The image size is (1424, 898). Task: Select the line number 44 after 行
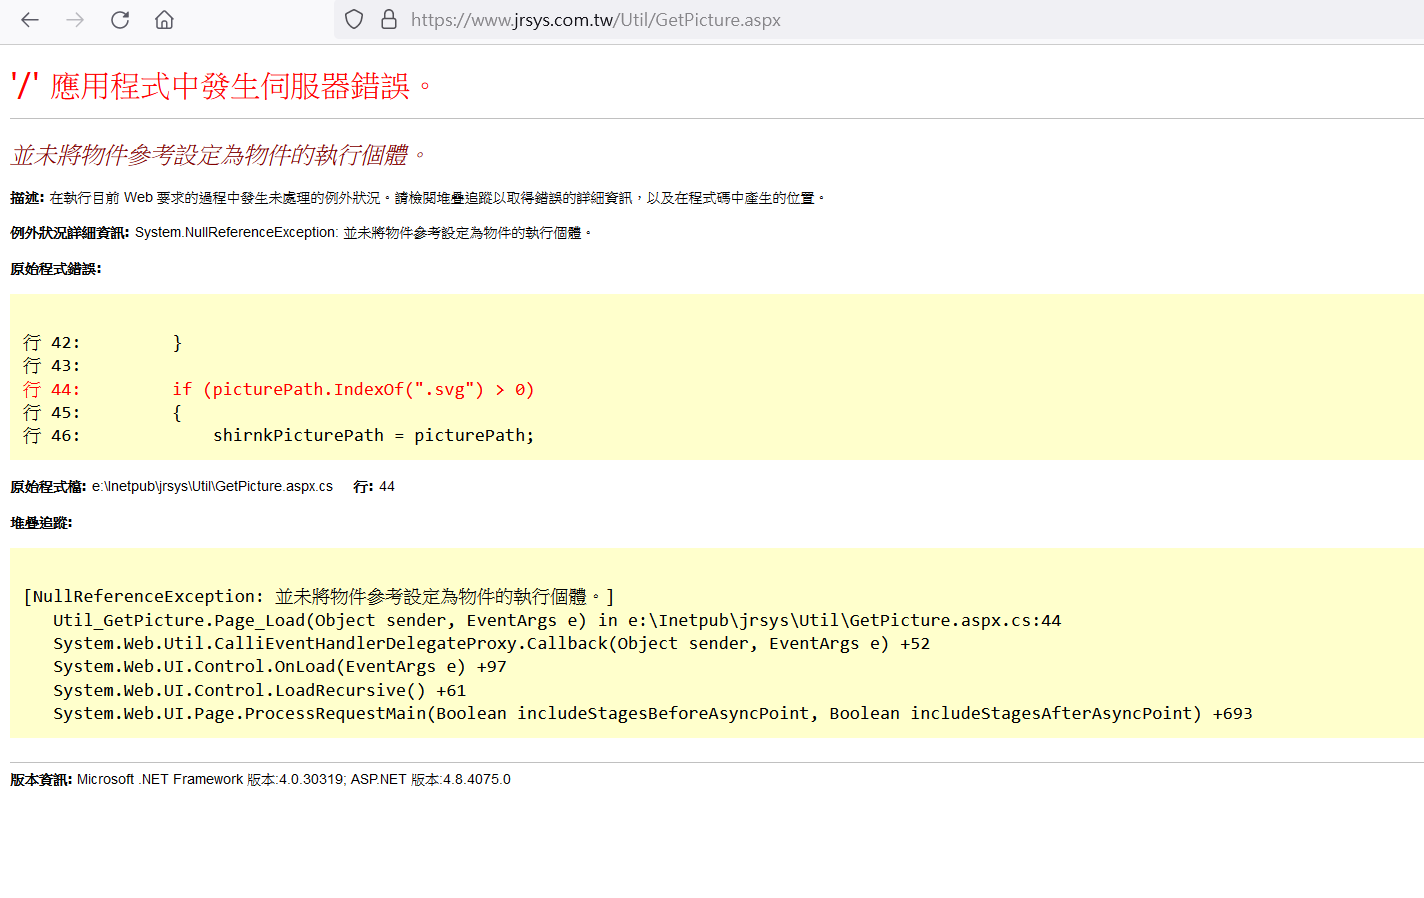tap(387, 487)
